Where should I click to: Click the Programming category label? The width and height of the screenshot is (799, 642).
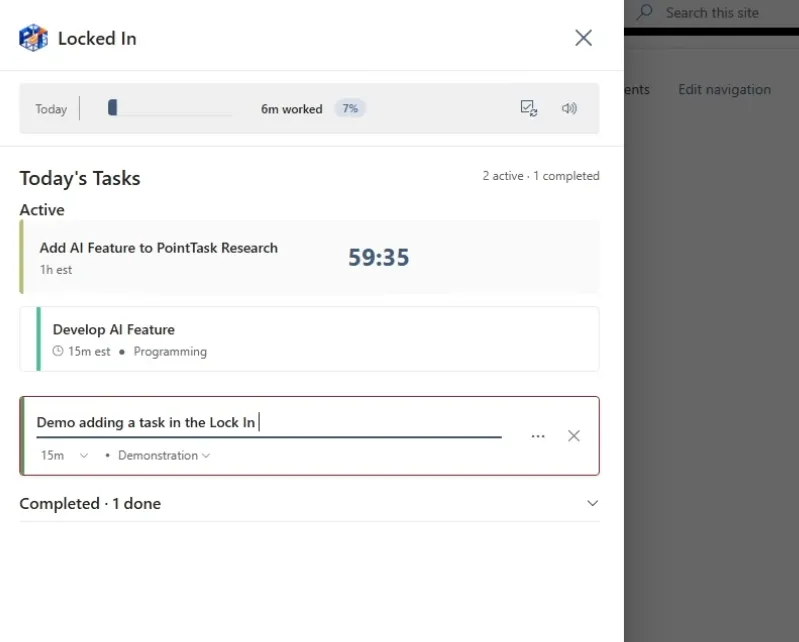click(x=170, y=352)
